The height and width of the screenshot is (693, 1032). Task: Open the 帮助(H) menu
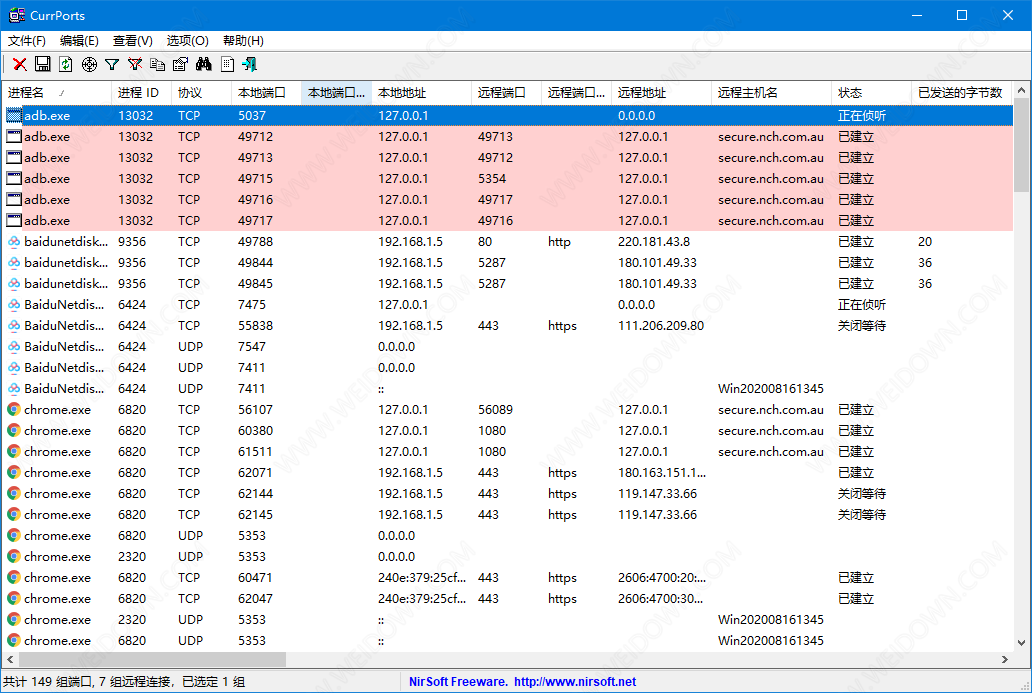[x=244, y=41]
